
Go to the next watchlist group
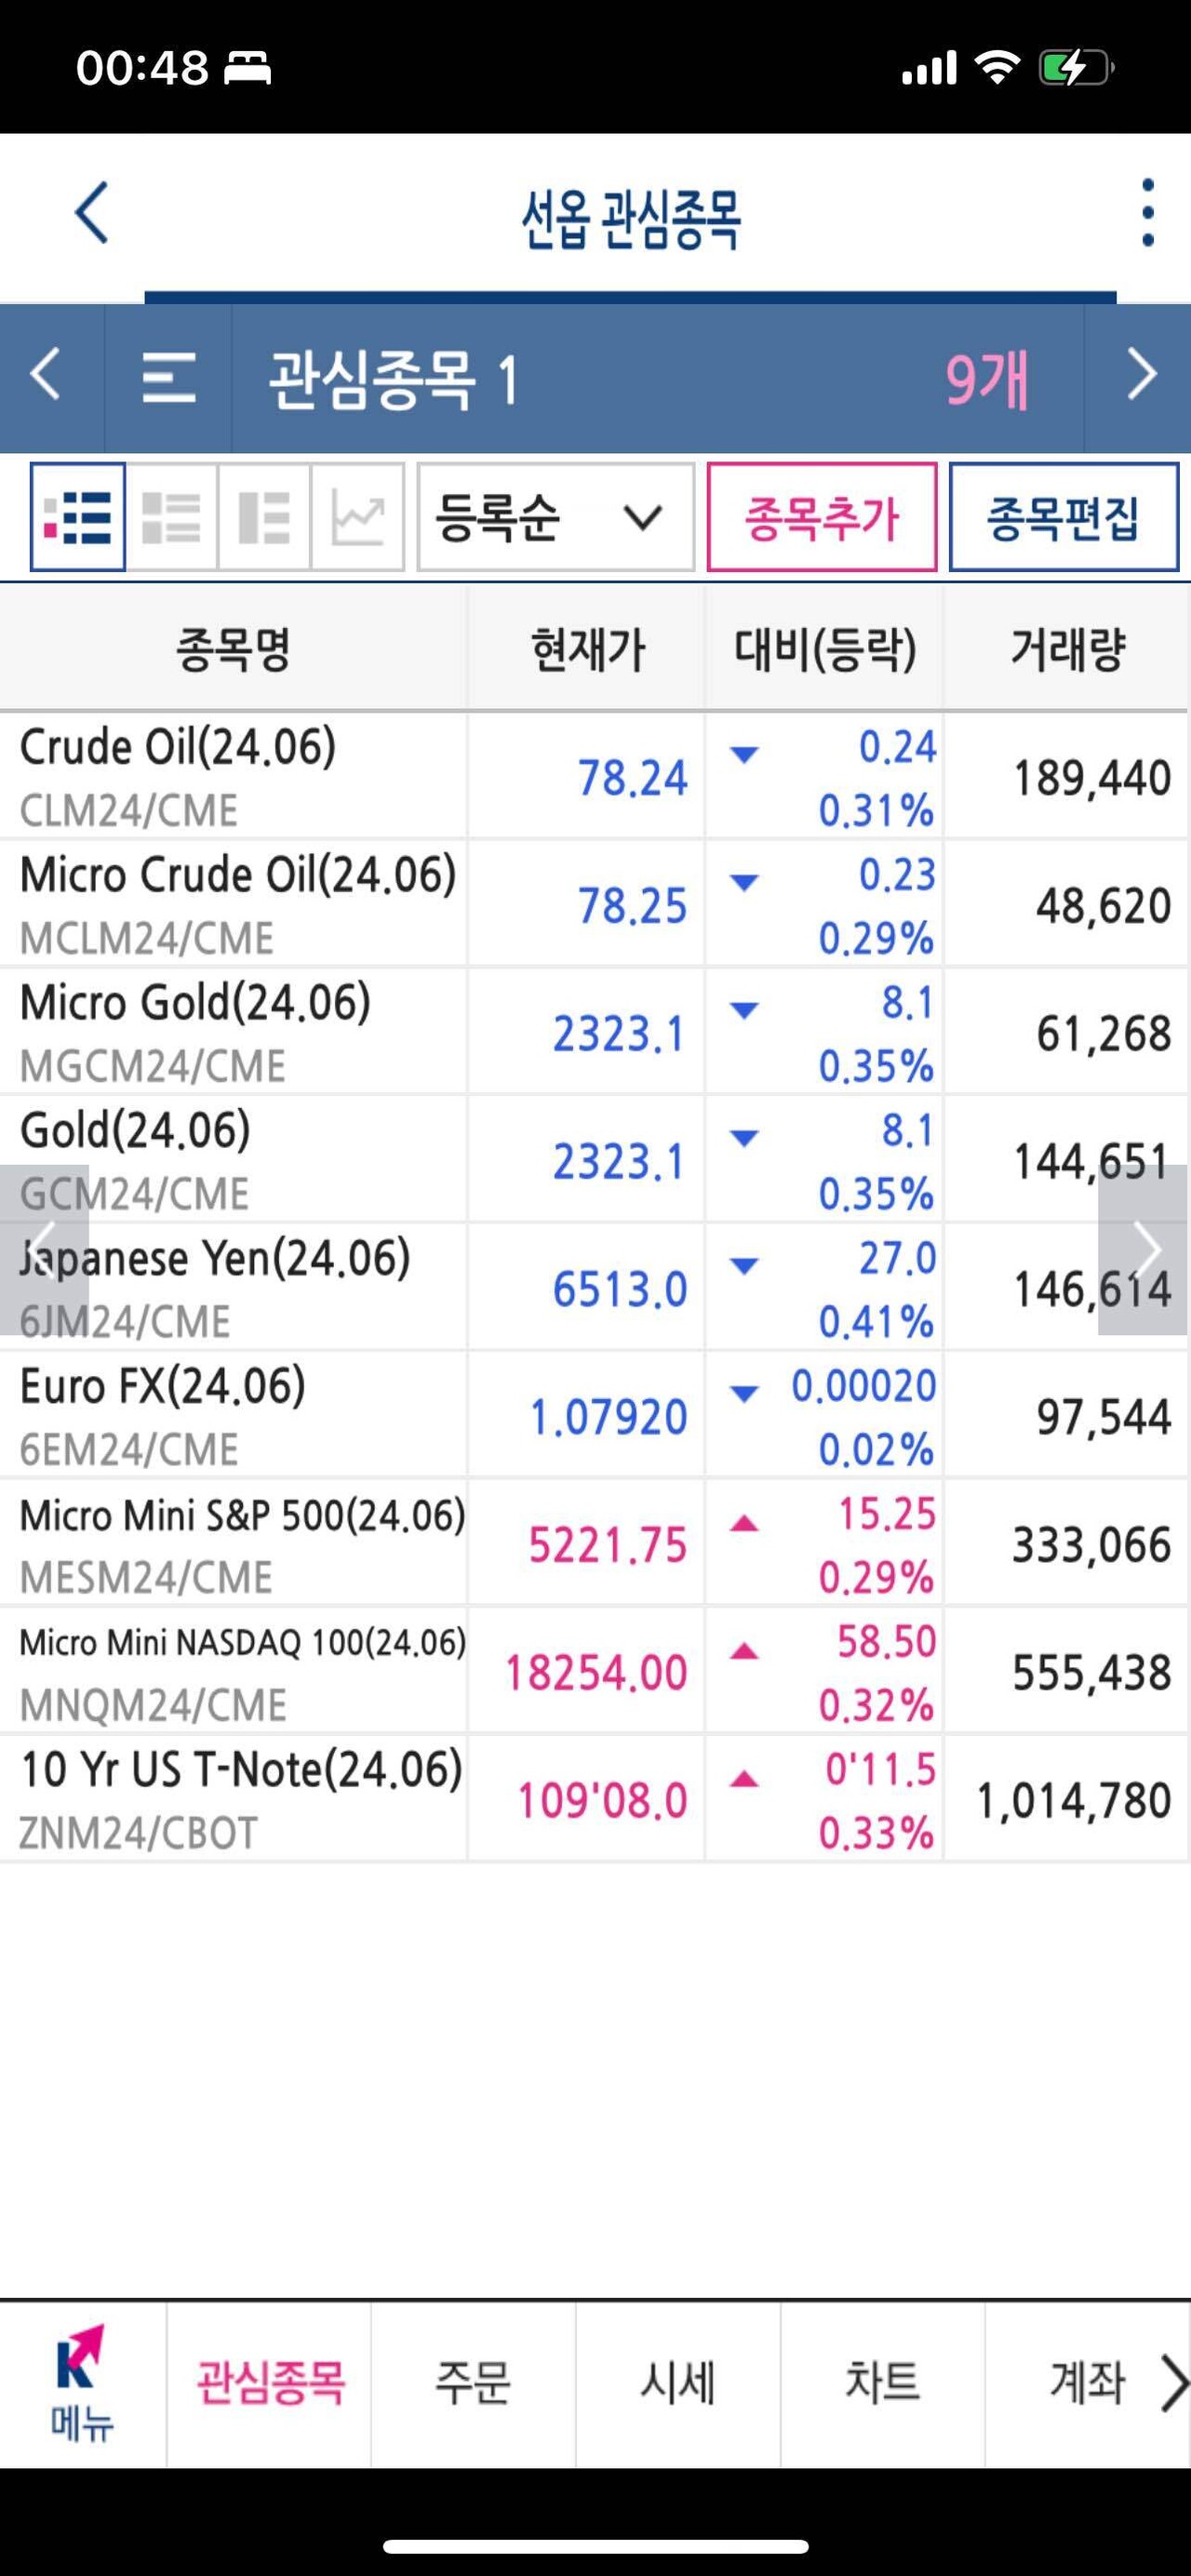pos(1141,378)
